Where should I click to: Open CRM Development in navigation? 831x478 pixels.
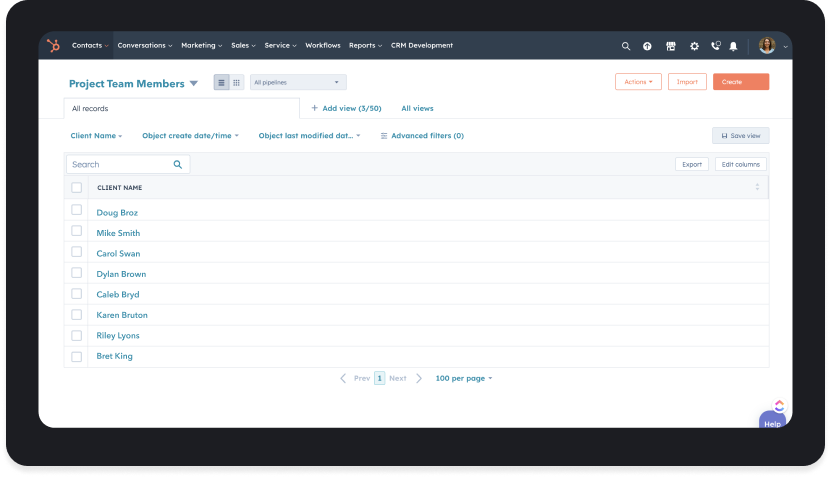pos(422,46)
